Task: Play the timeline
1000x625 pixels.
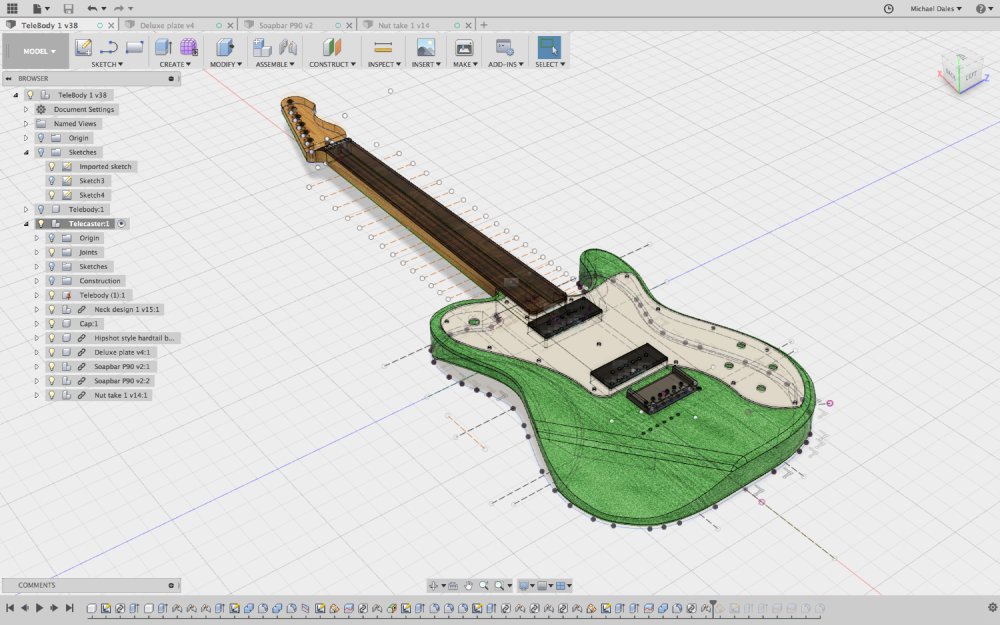Action: pyautogui.click(x=39, y=608)
